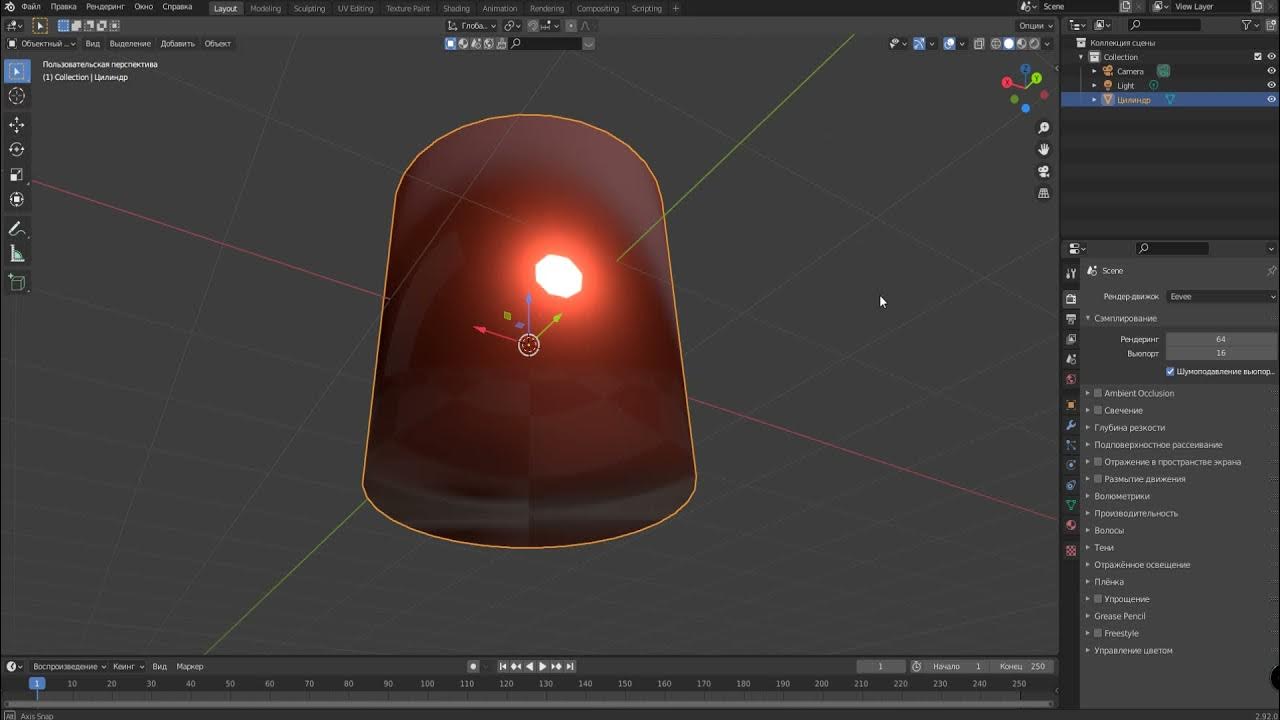Switch to rendered viewport shading
This screenshot has height=720, width=1280.
[x=1035, y=44]
